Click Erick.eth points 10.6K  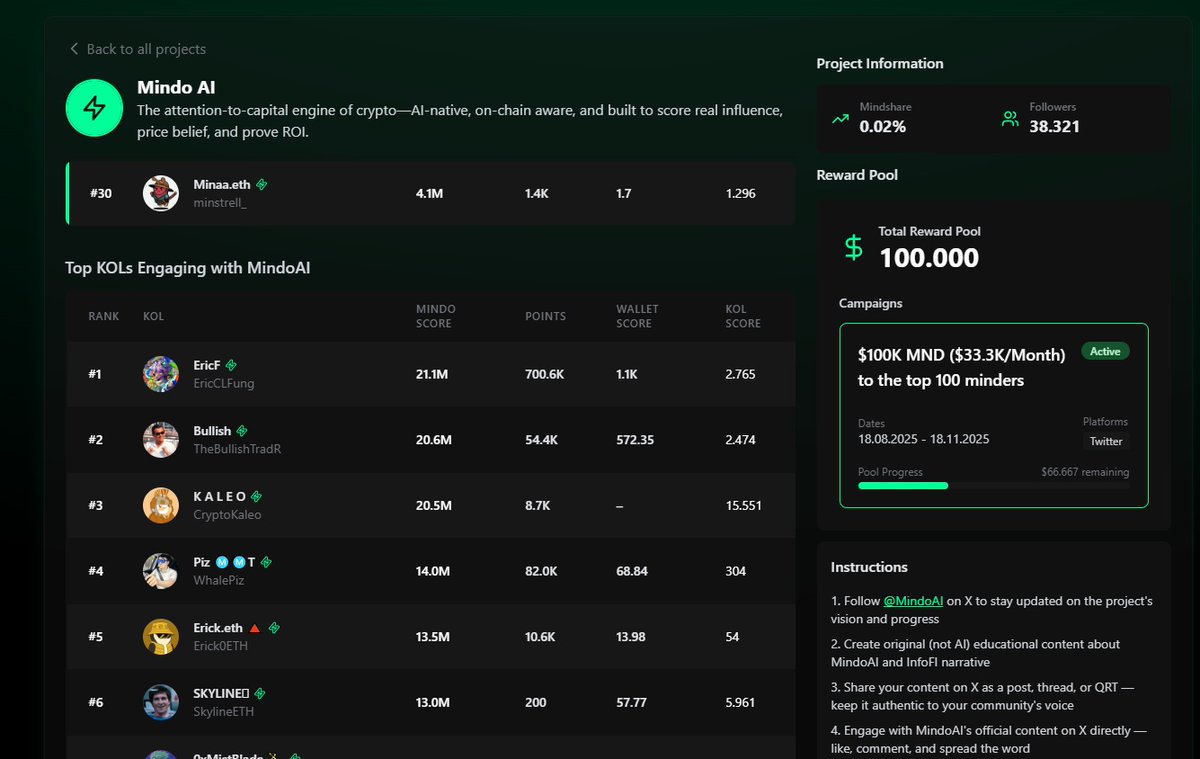[x=542, y=637]
